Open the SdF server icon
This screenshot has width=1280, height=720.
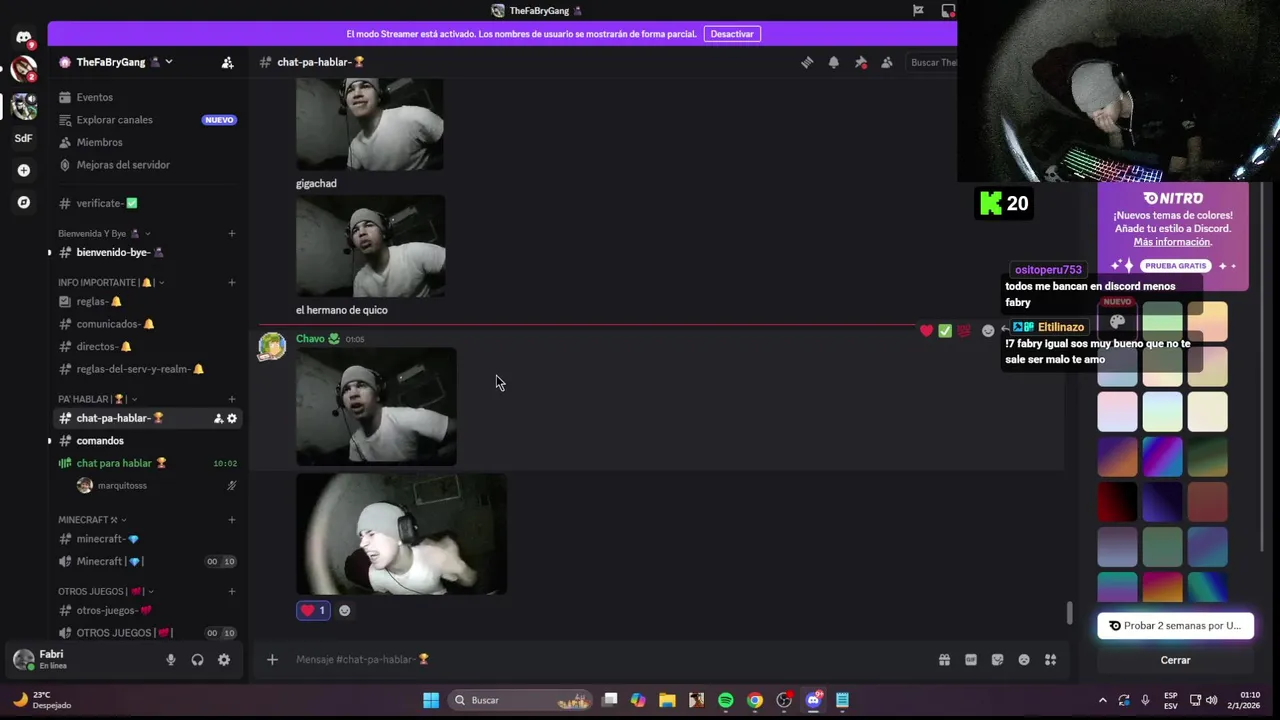coord(24,138)
